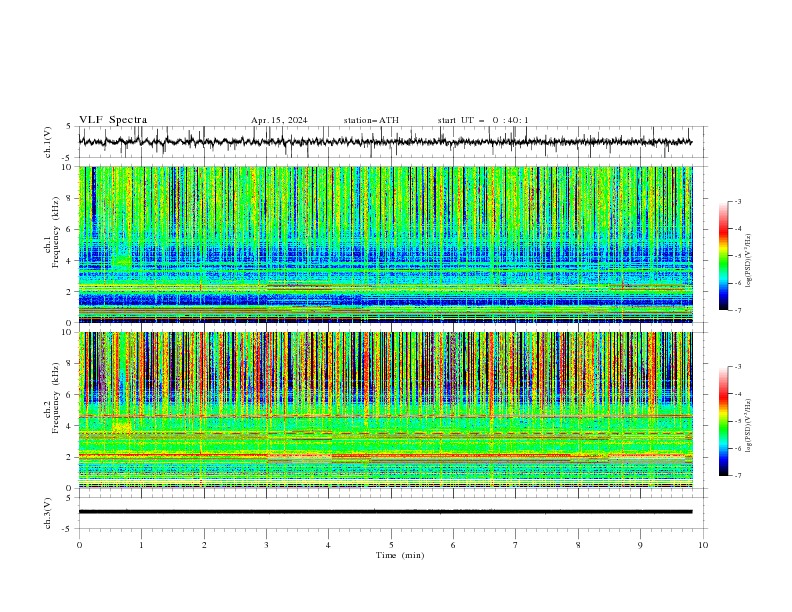Click the time axis tick label '9'
Viewport: 792px width, 612px height.
641,545
